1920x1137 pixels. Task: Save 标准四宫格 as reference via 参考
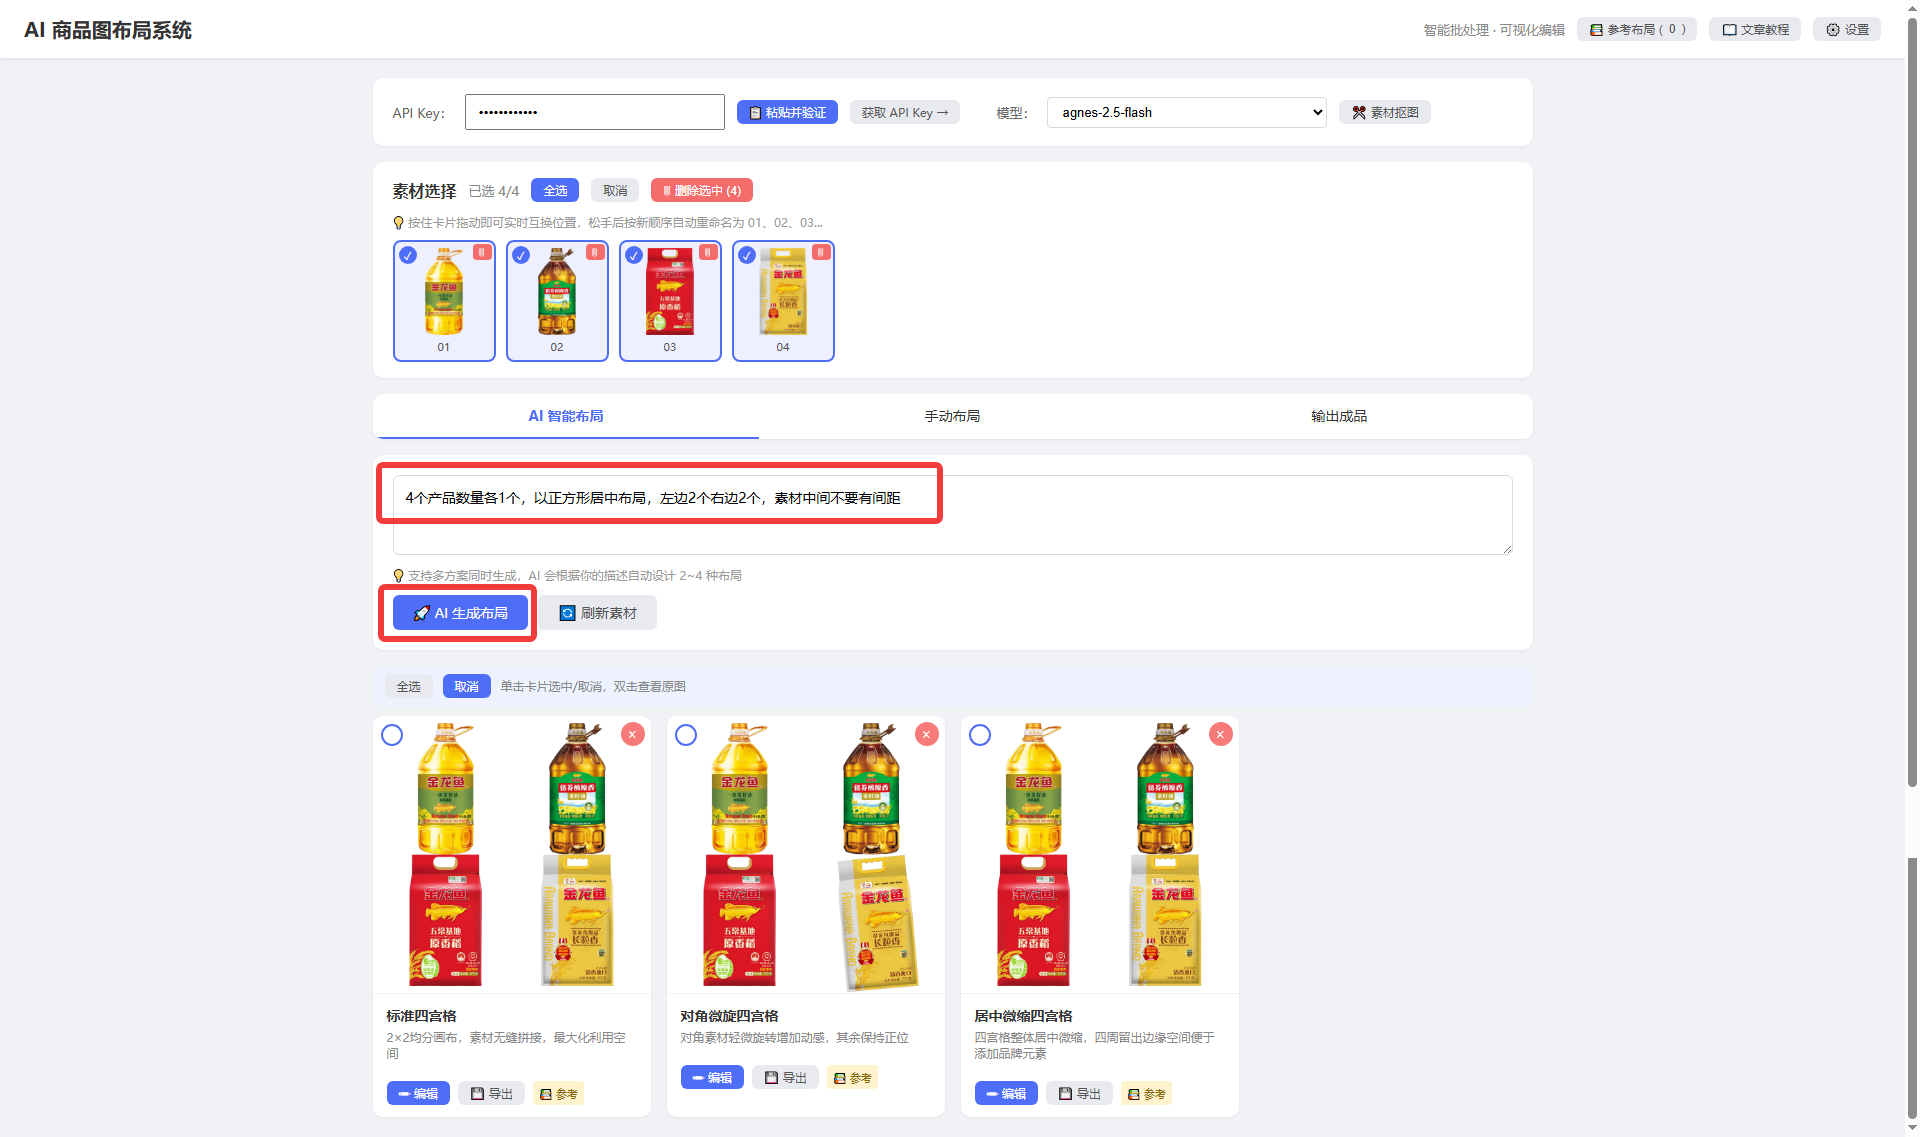(558, 1093)
